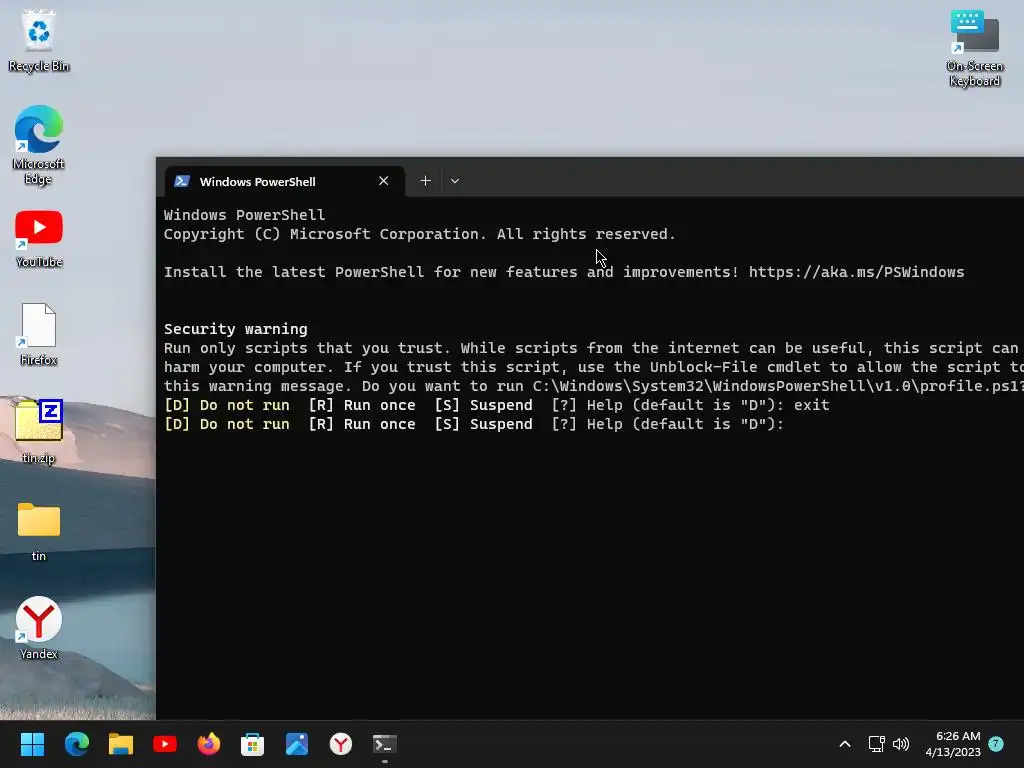Screen dimensions: 1024x768
Task: Open YouTube from the taskbar
Action: coord(165,744)
